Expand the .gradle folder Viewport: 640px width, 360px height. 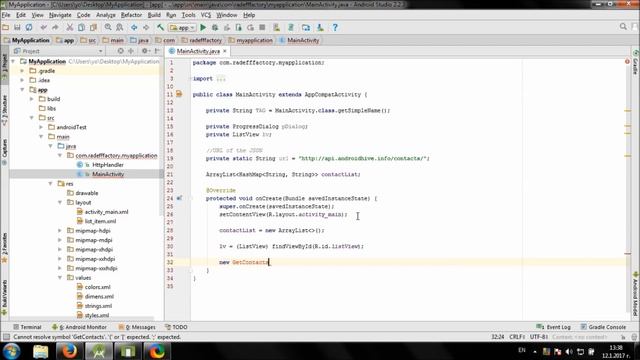(x=22, y=71)
